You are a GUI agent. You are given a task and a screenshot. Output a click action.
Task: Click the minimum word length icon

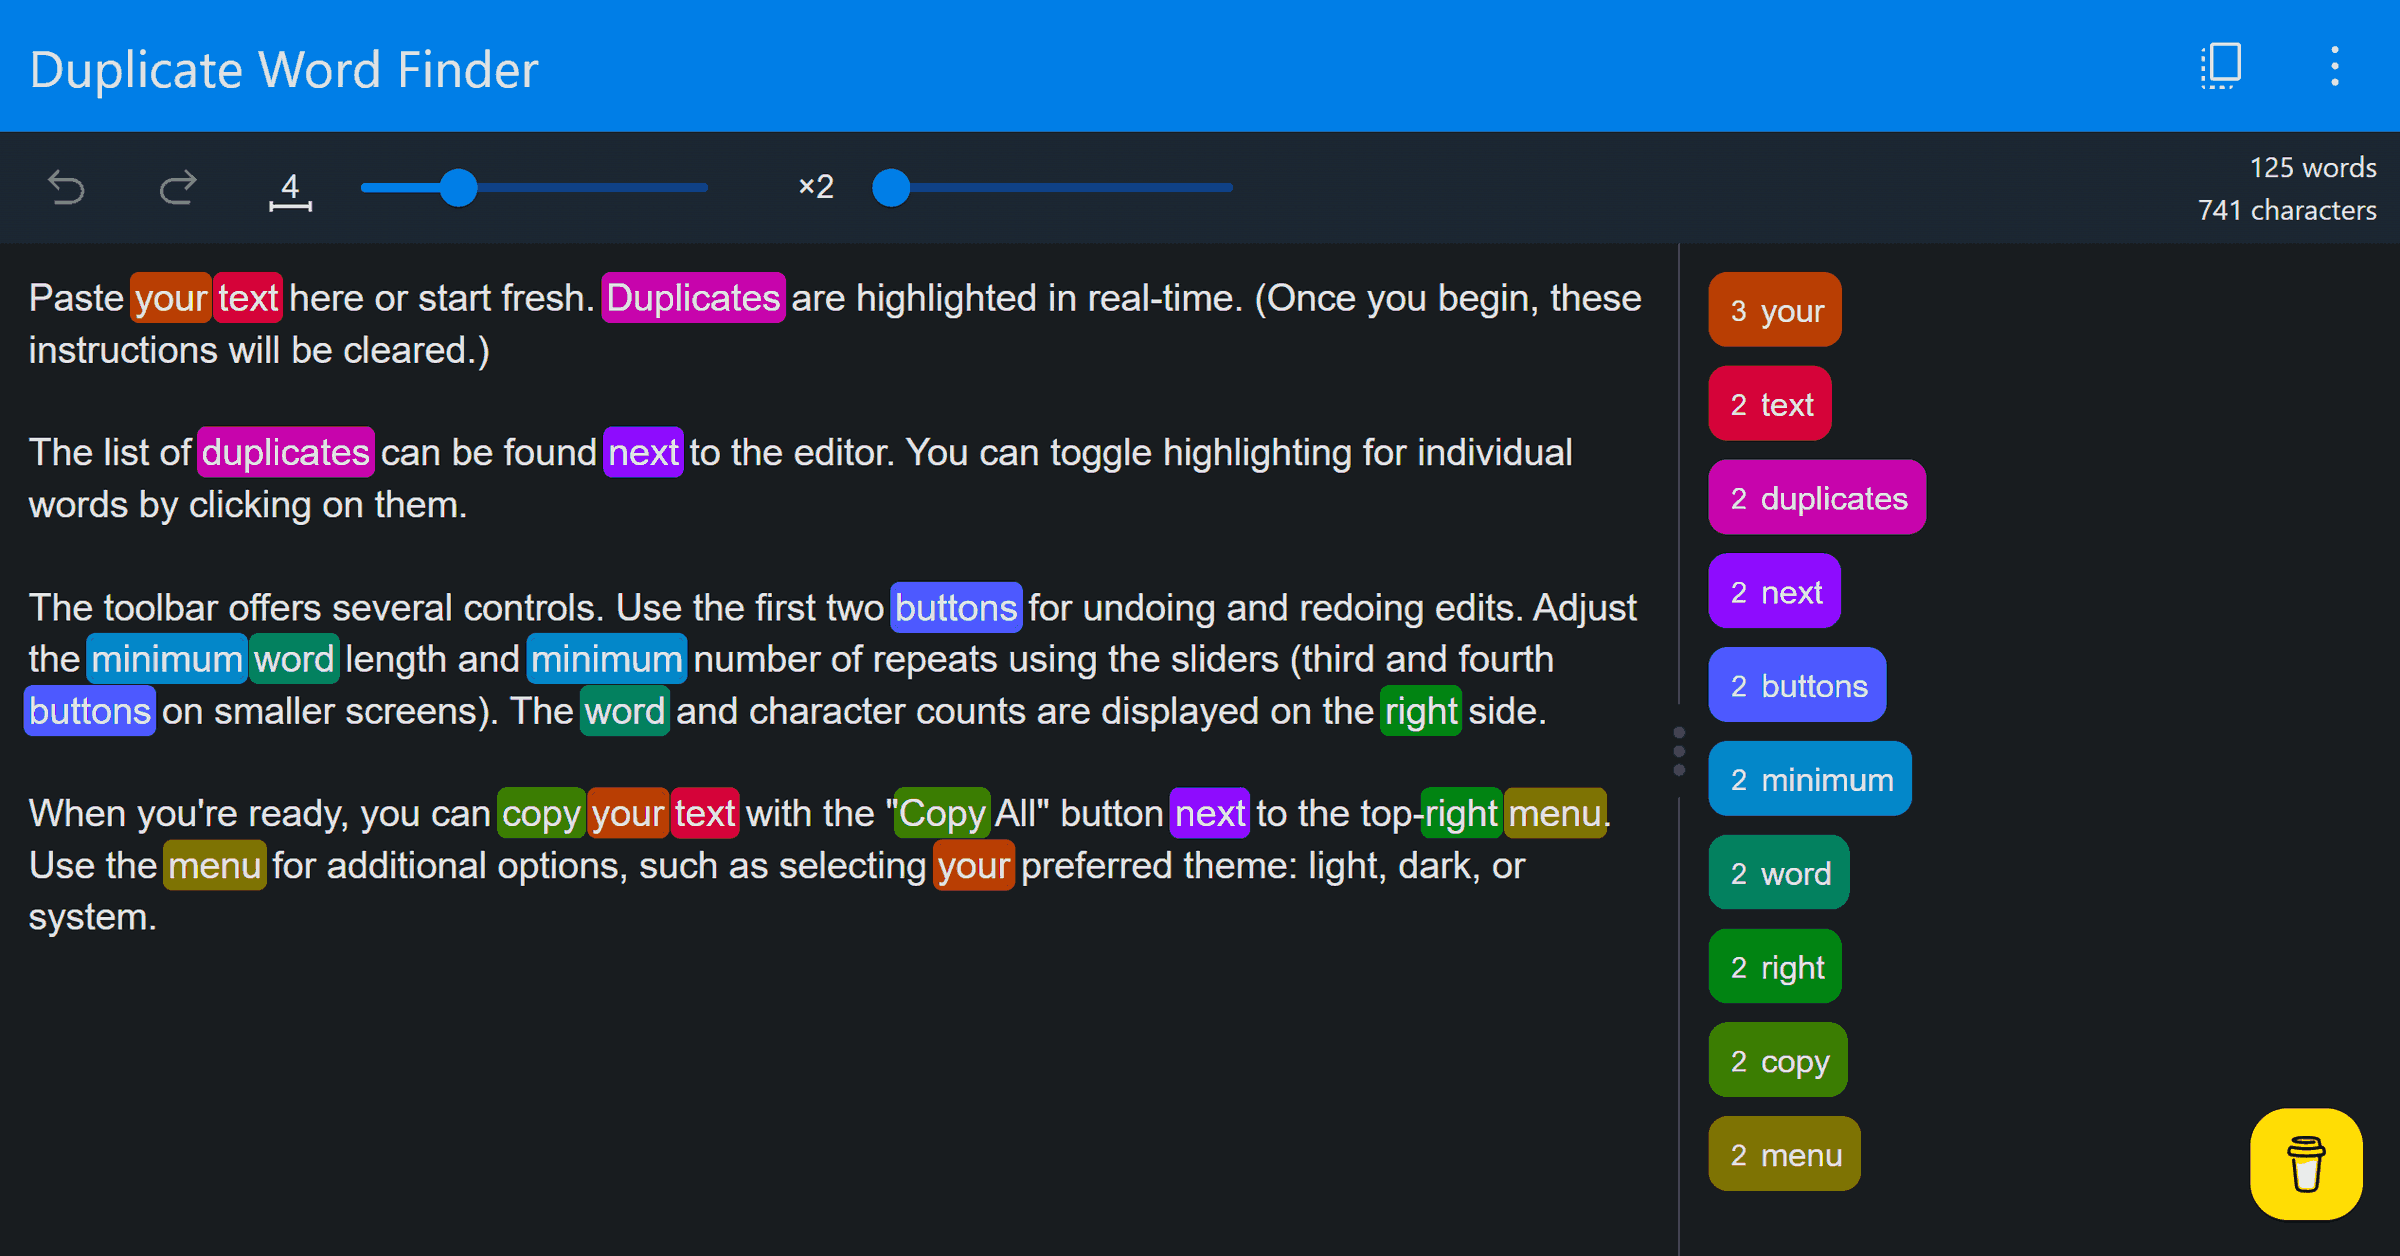tap(290, 190)
